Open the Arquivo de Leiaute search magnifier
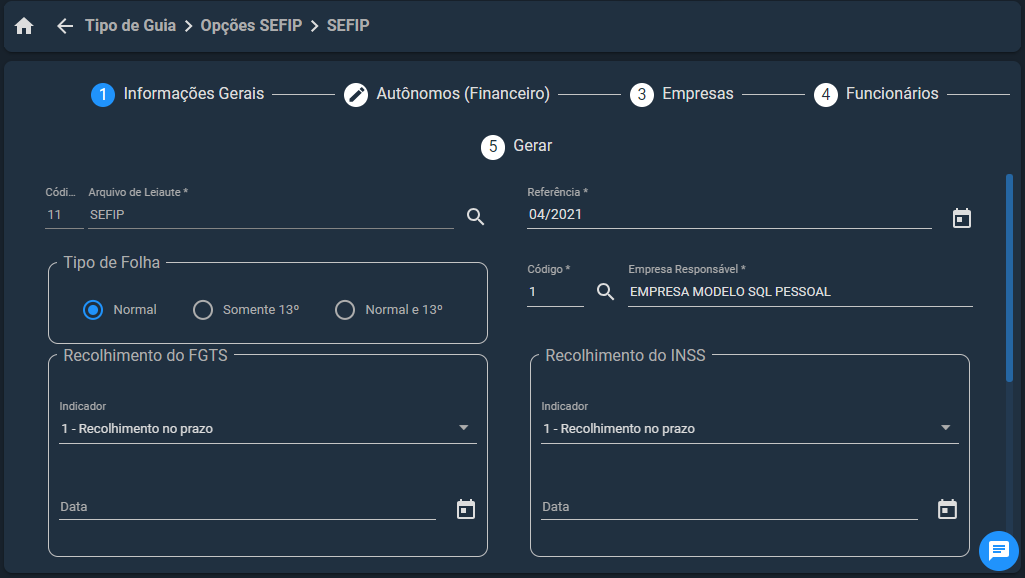This screenshot has height=578, width=1025. pyautogui.click(x=475, y=216)
